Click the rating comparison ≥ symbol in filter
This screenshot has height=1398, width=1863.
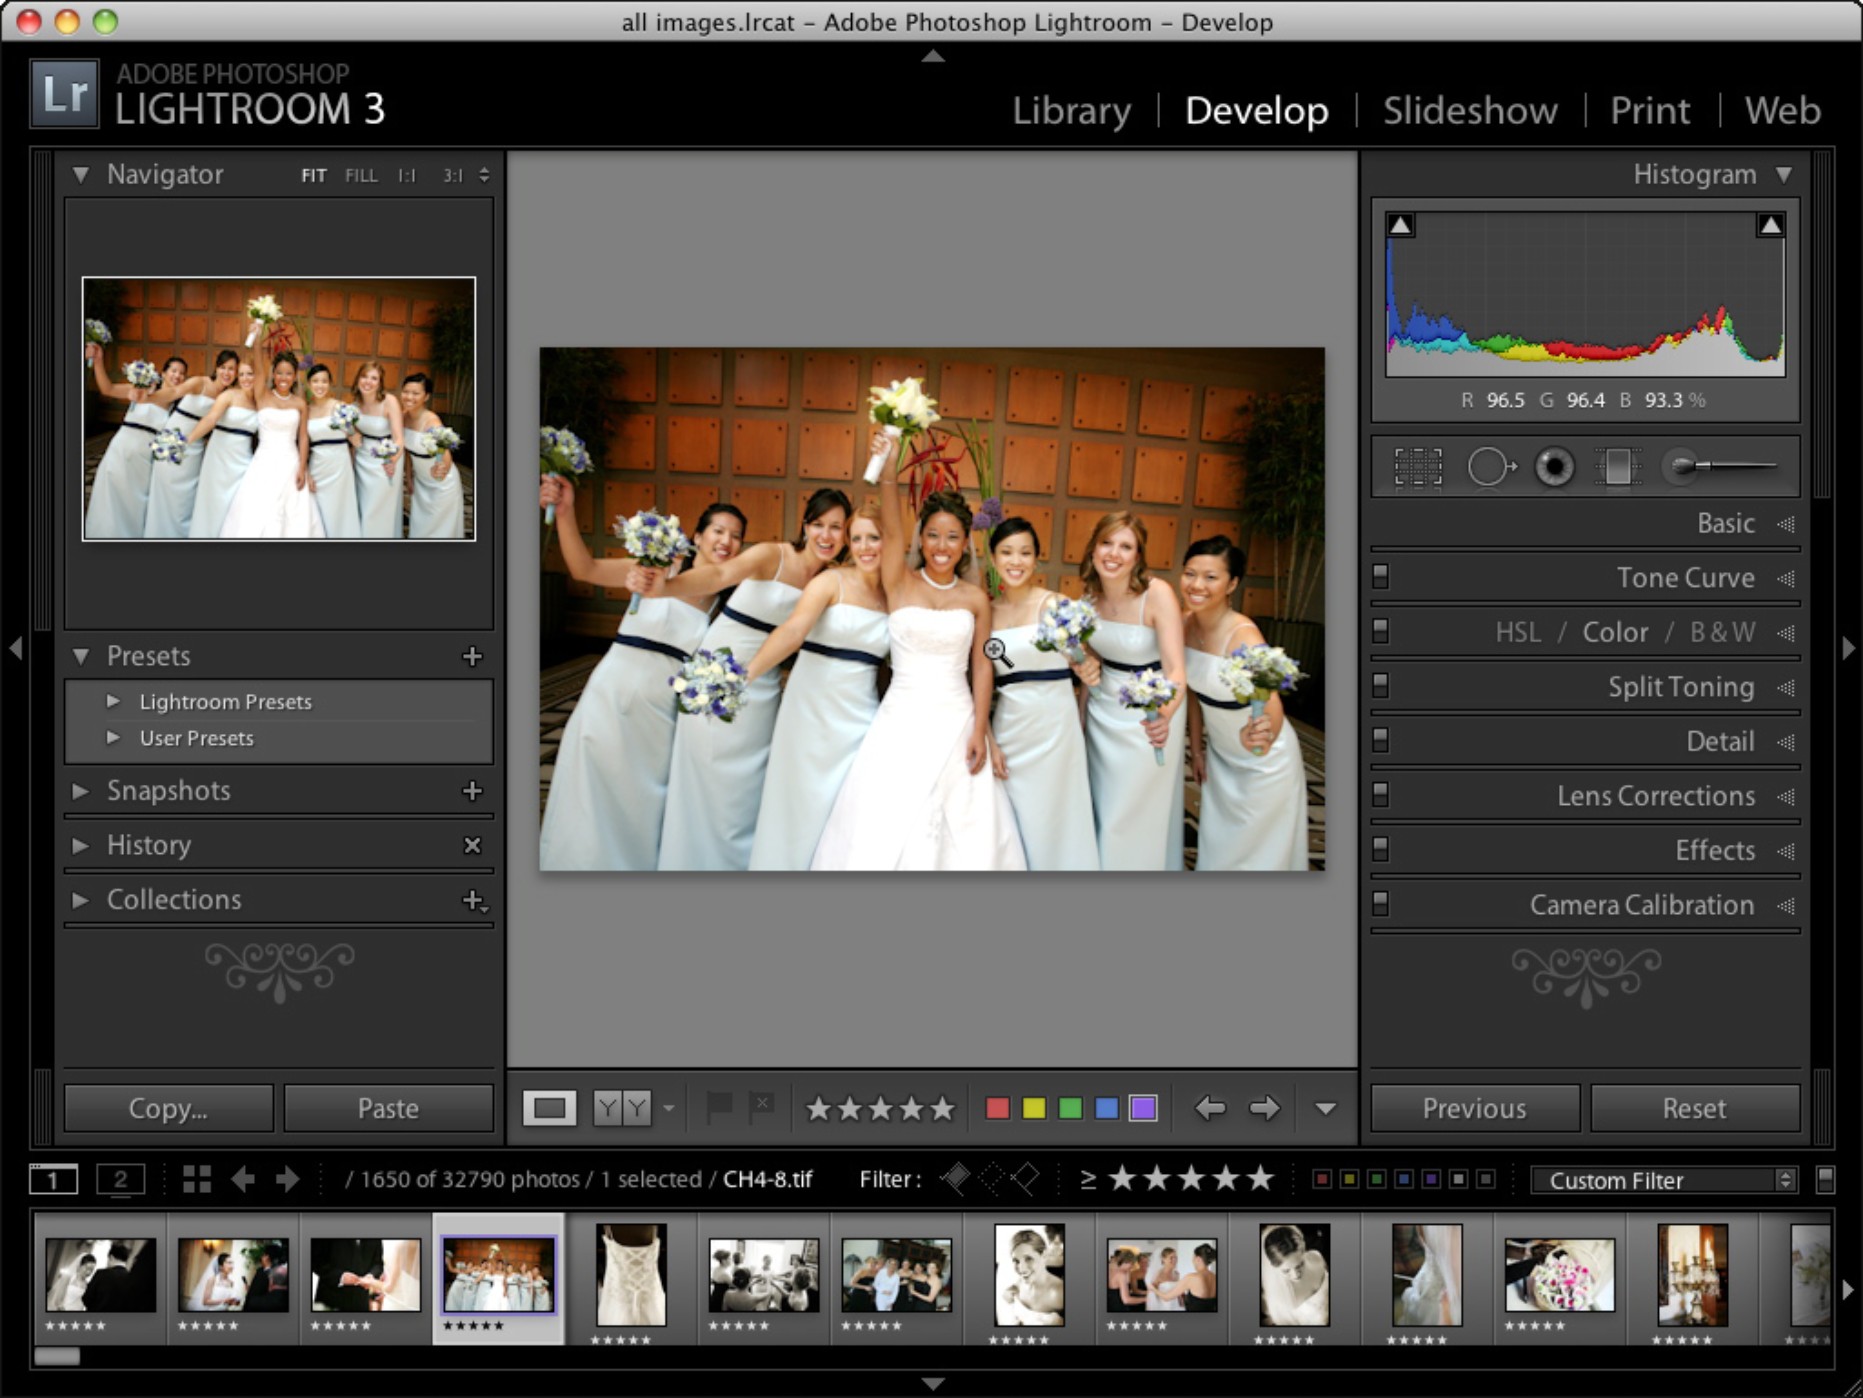tap(1088, 1180)
